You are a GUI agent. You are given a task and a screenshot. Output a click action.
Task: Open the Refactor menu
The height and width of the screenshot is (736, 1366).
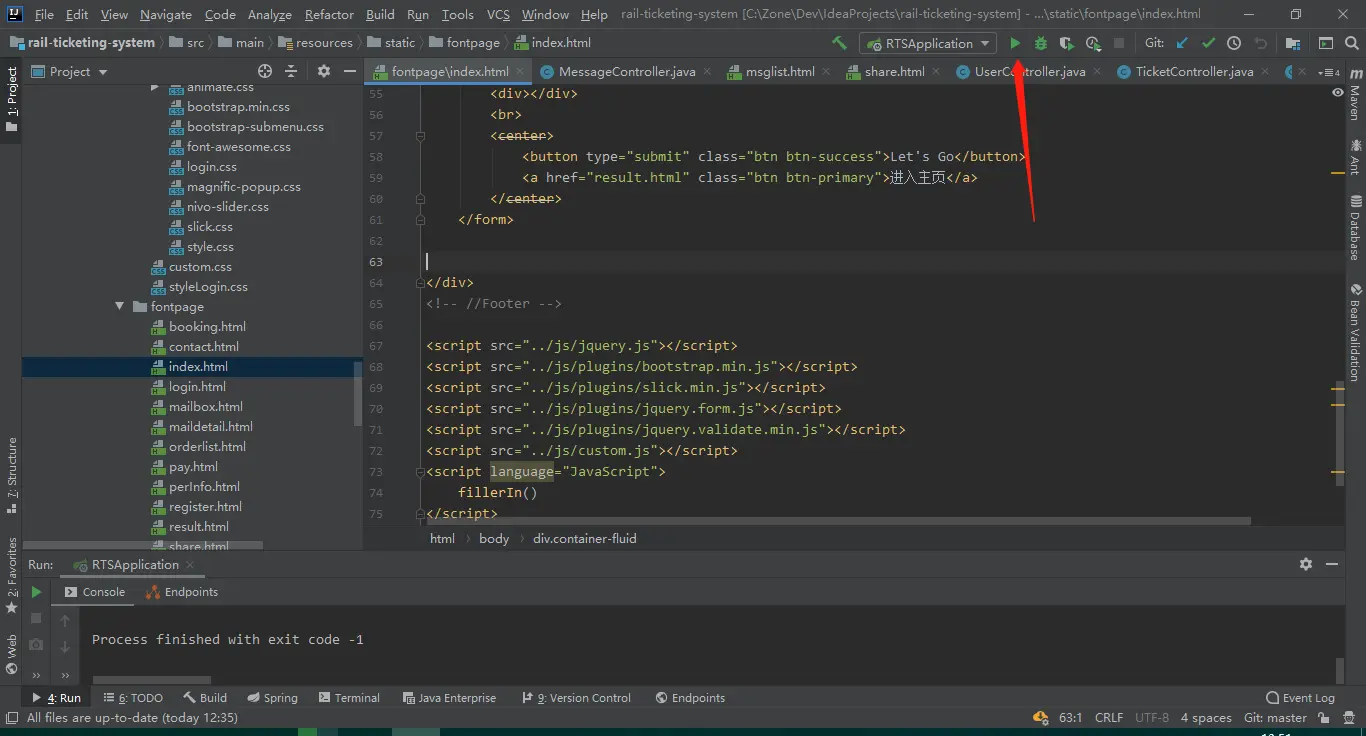pos(329,14)
